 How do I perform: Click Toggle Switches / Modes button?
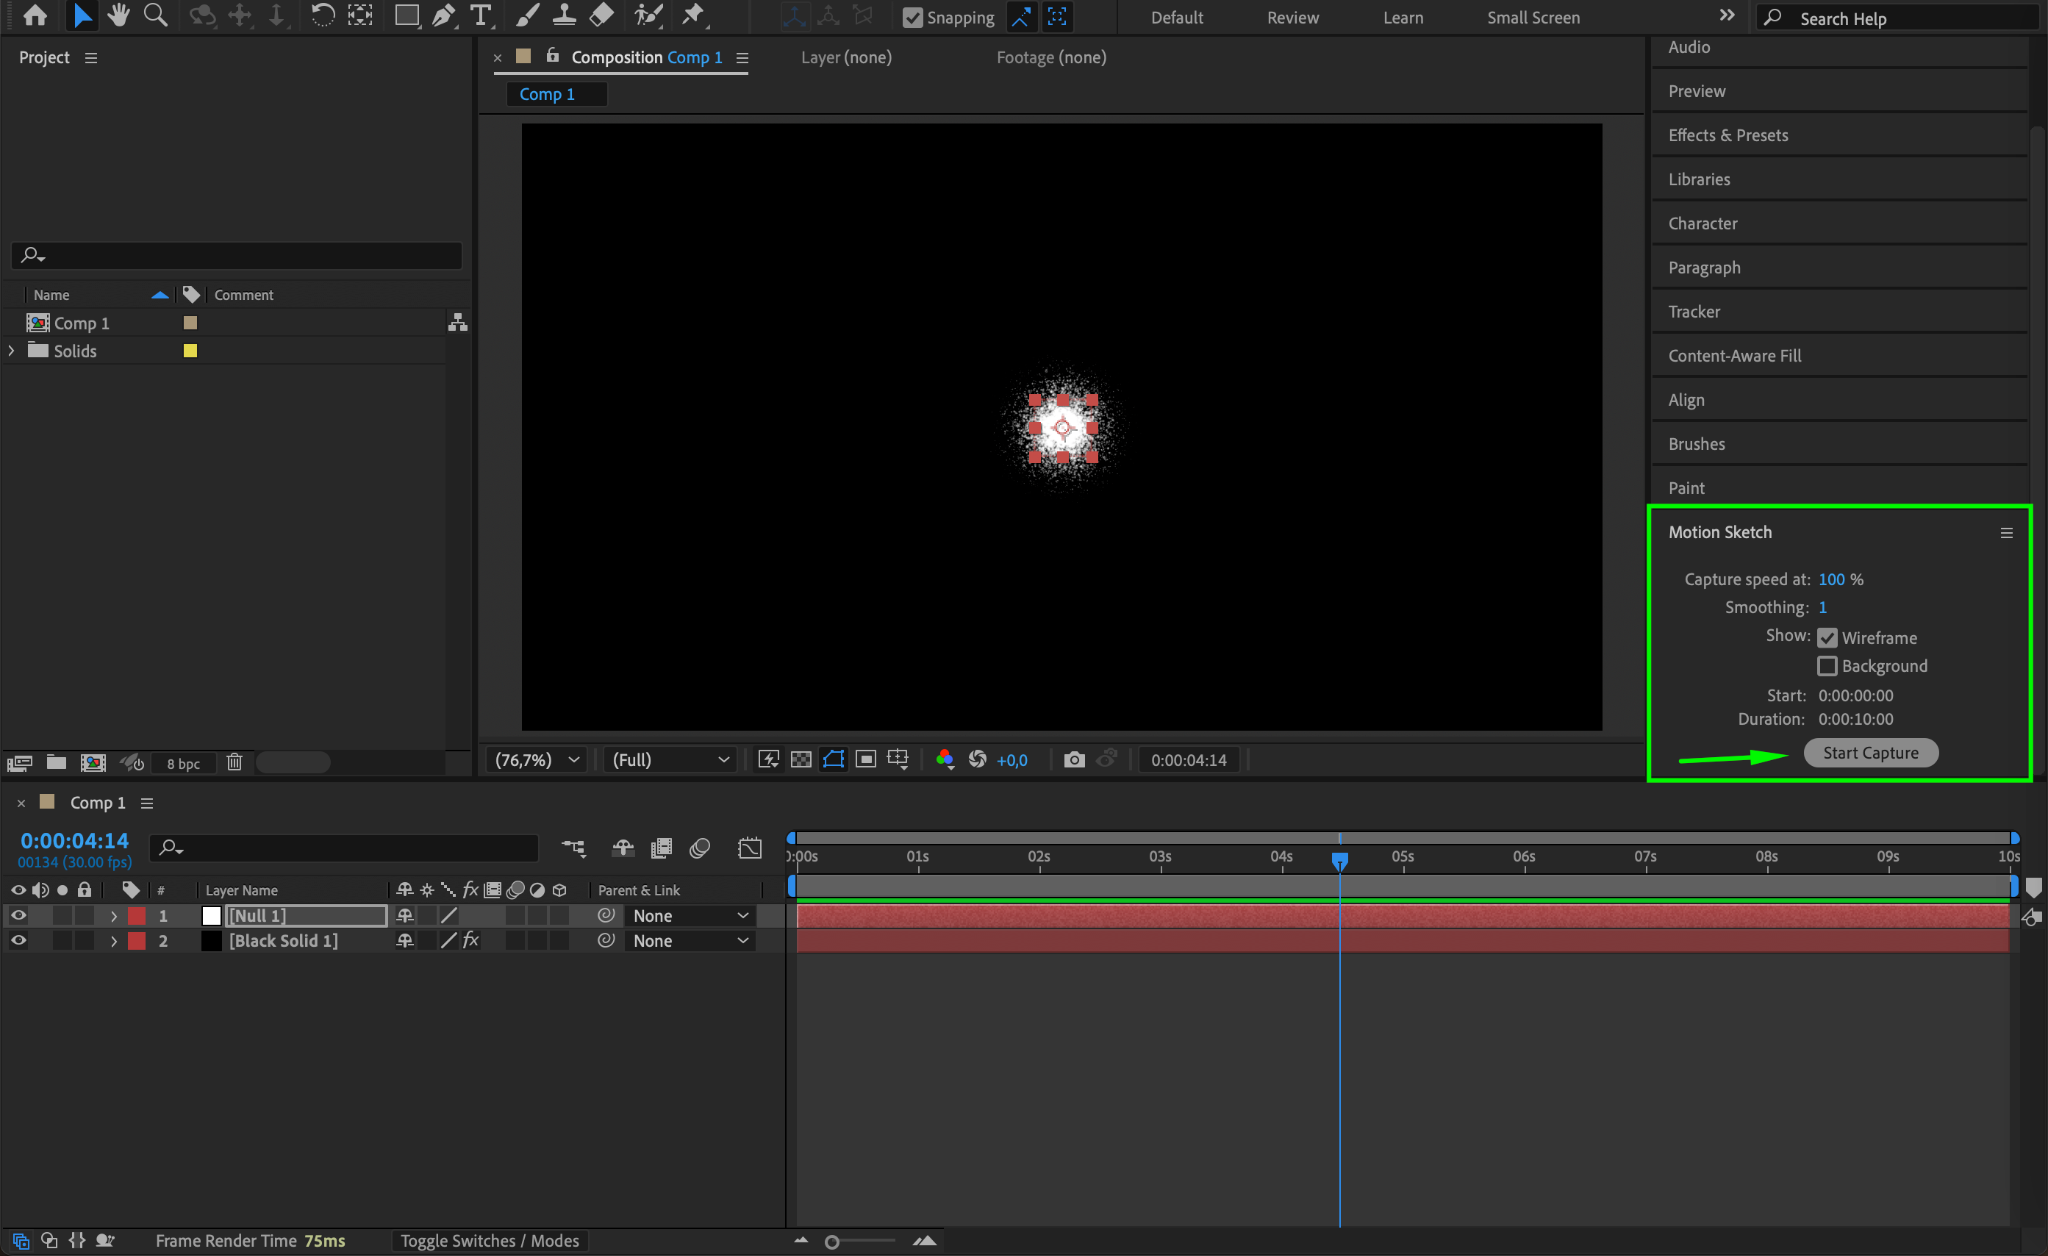pos(490,1241)
